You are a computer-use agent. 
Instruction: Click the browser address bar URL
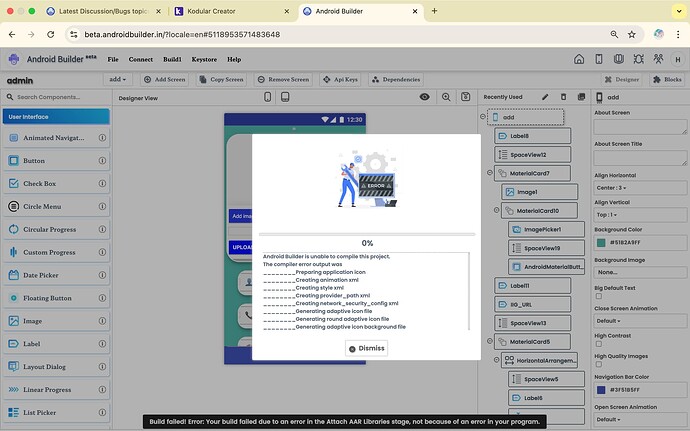coord(182,34)
